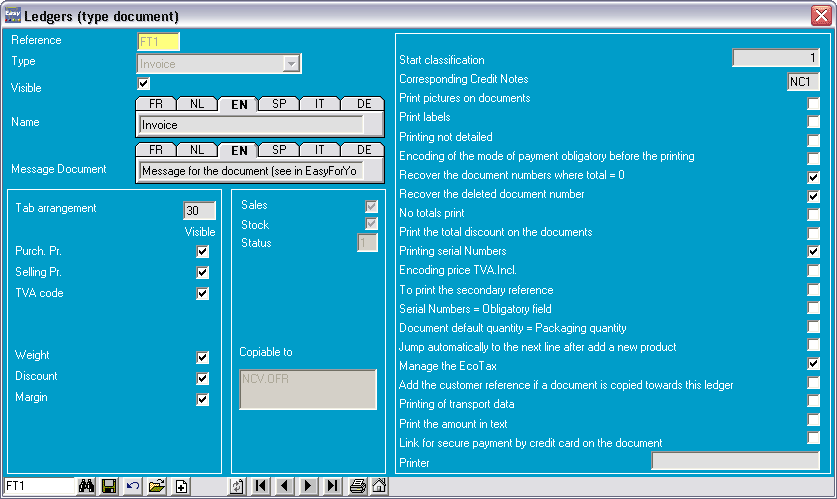Toggle the Weight visible checkbox
The width and height of the screenshot is (837, 499).
click(x=203, y=357)
